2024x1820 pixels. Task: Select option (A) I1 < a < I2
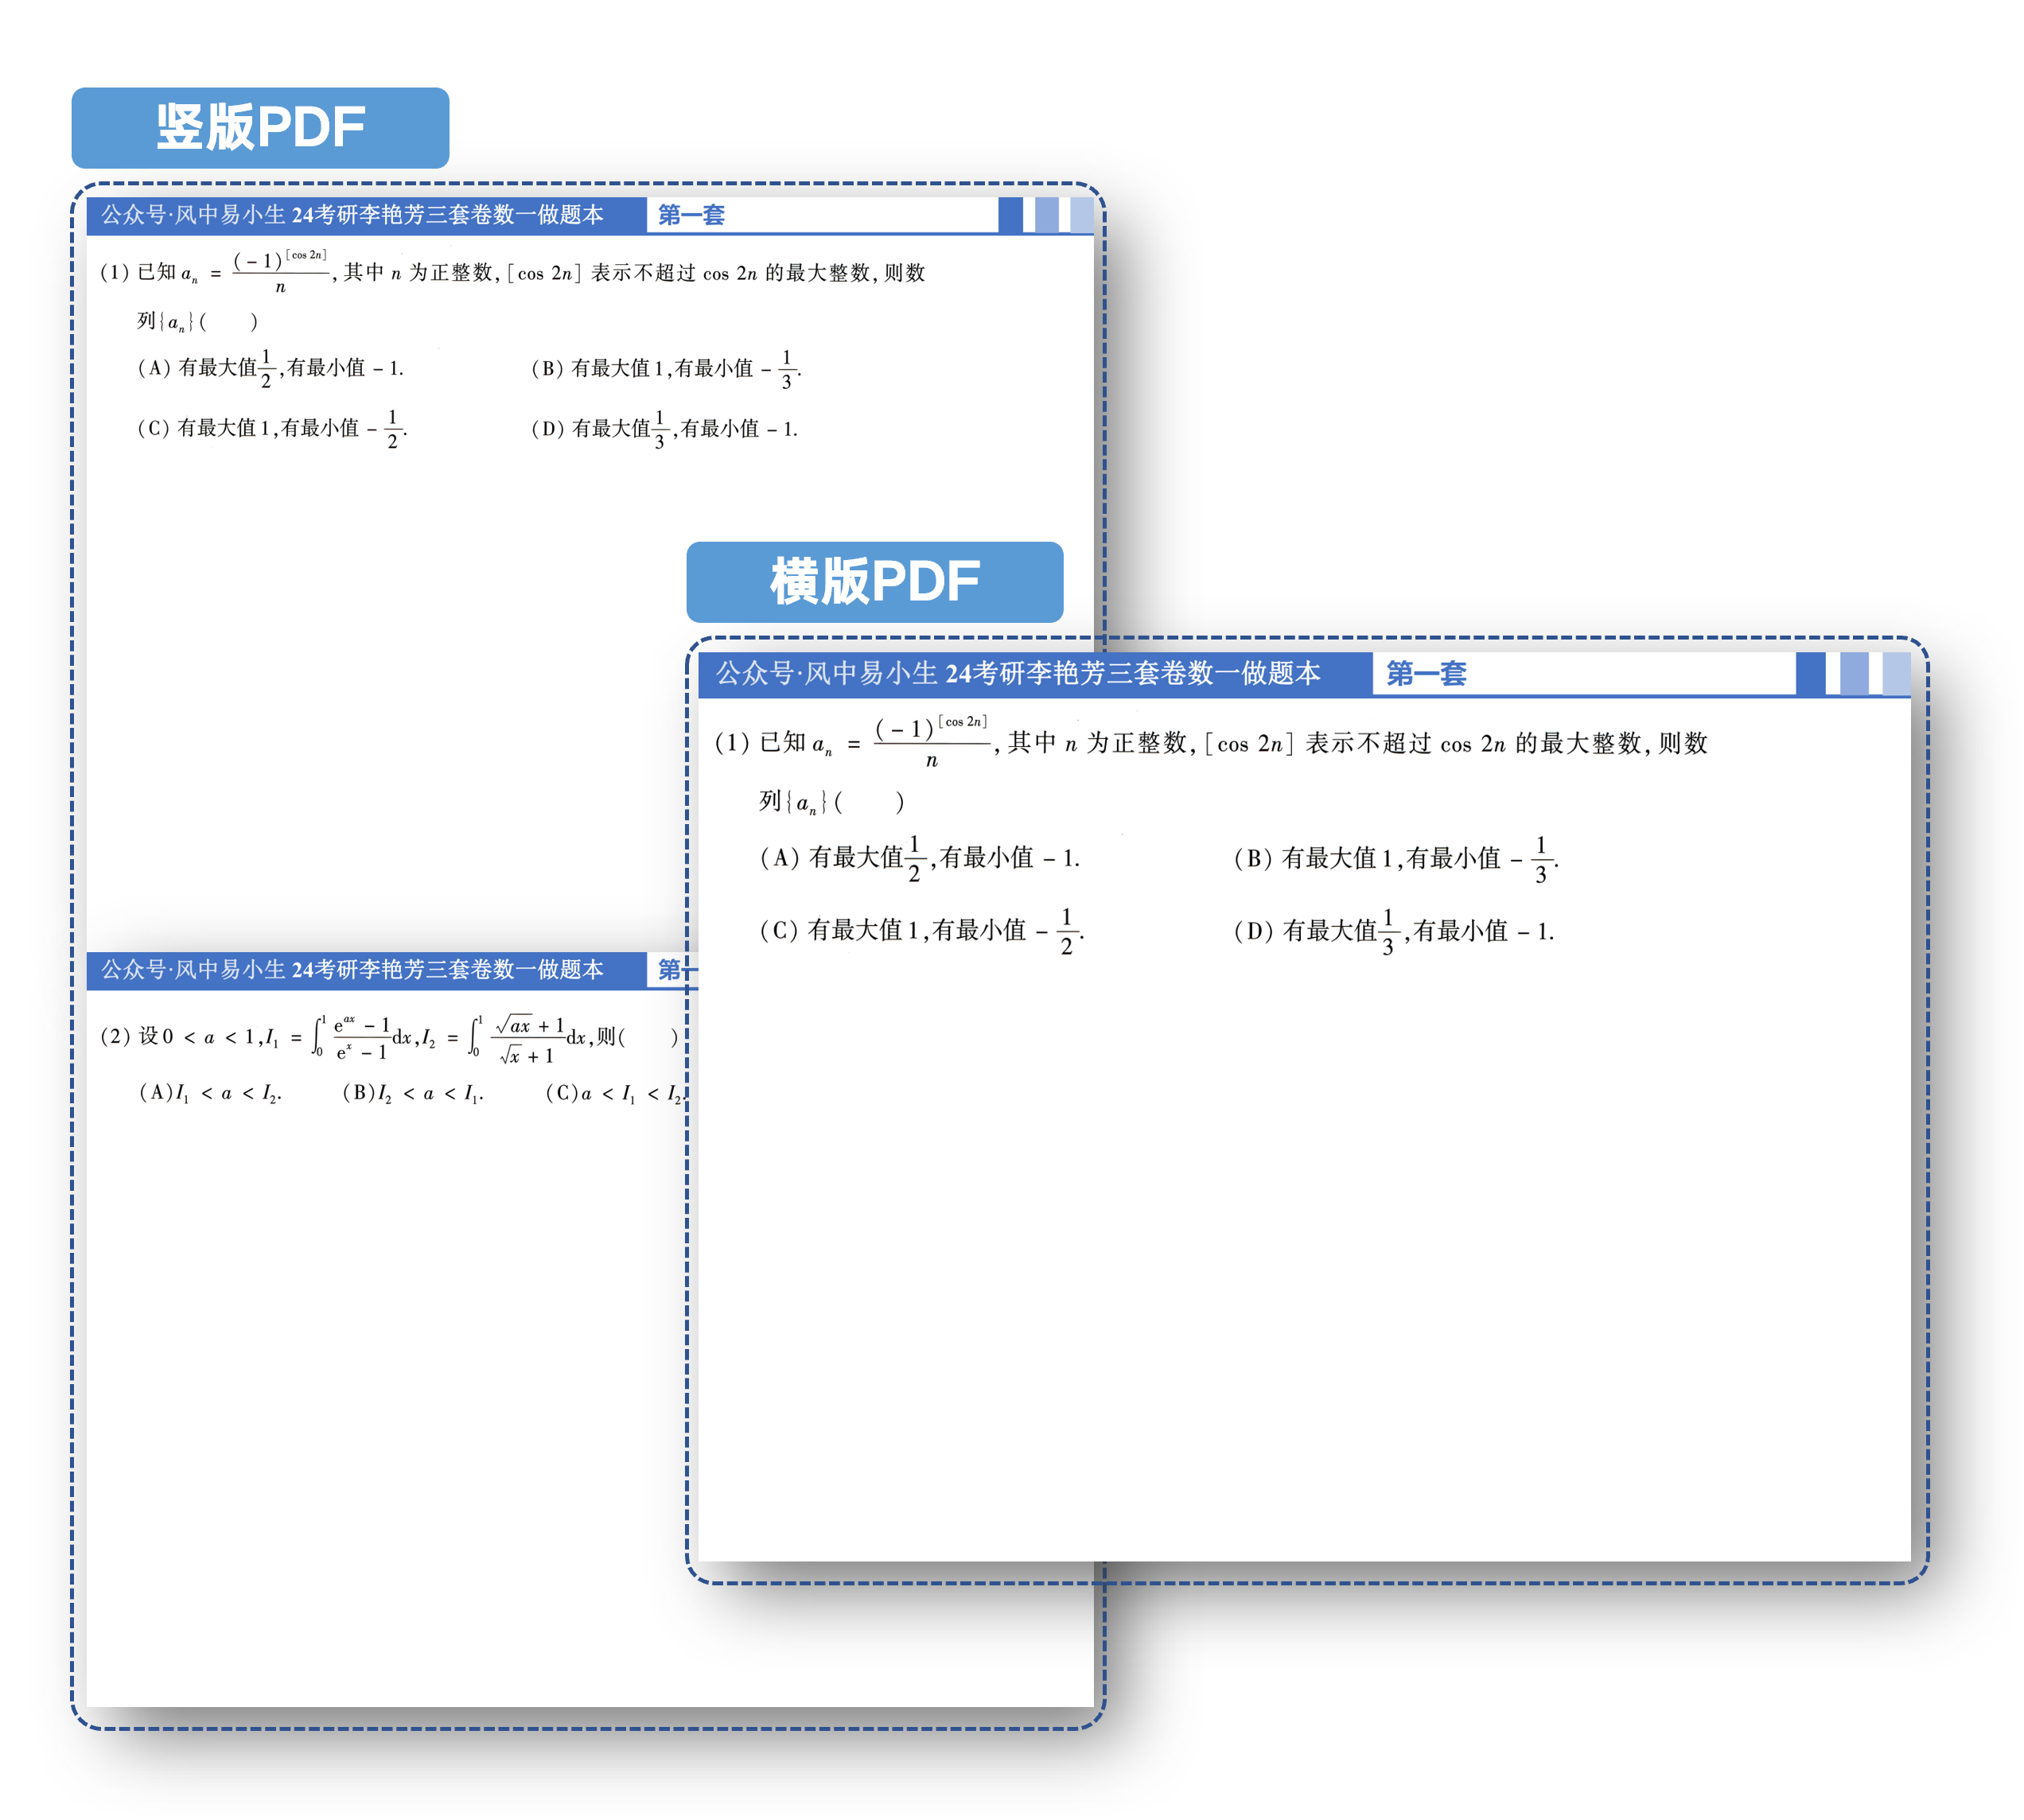pos(210,1093)
